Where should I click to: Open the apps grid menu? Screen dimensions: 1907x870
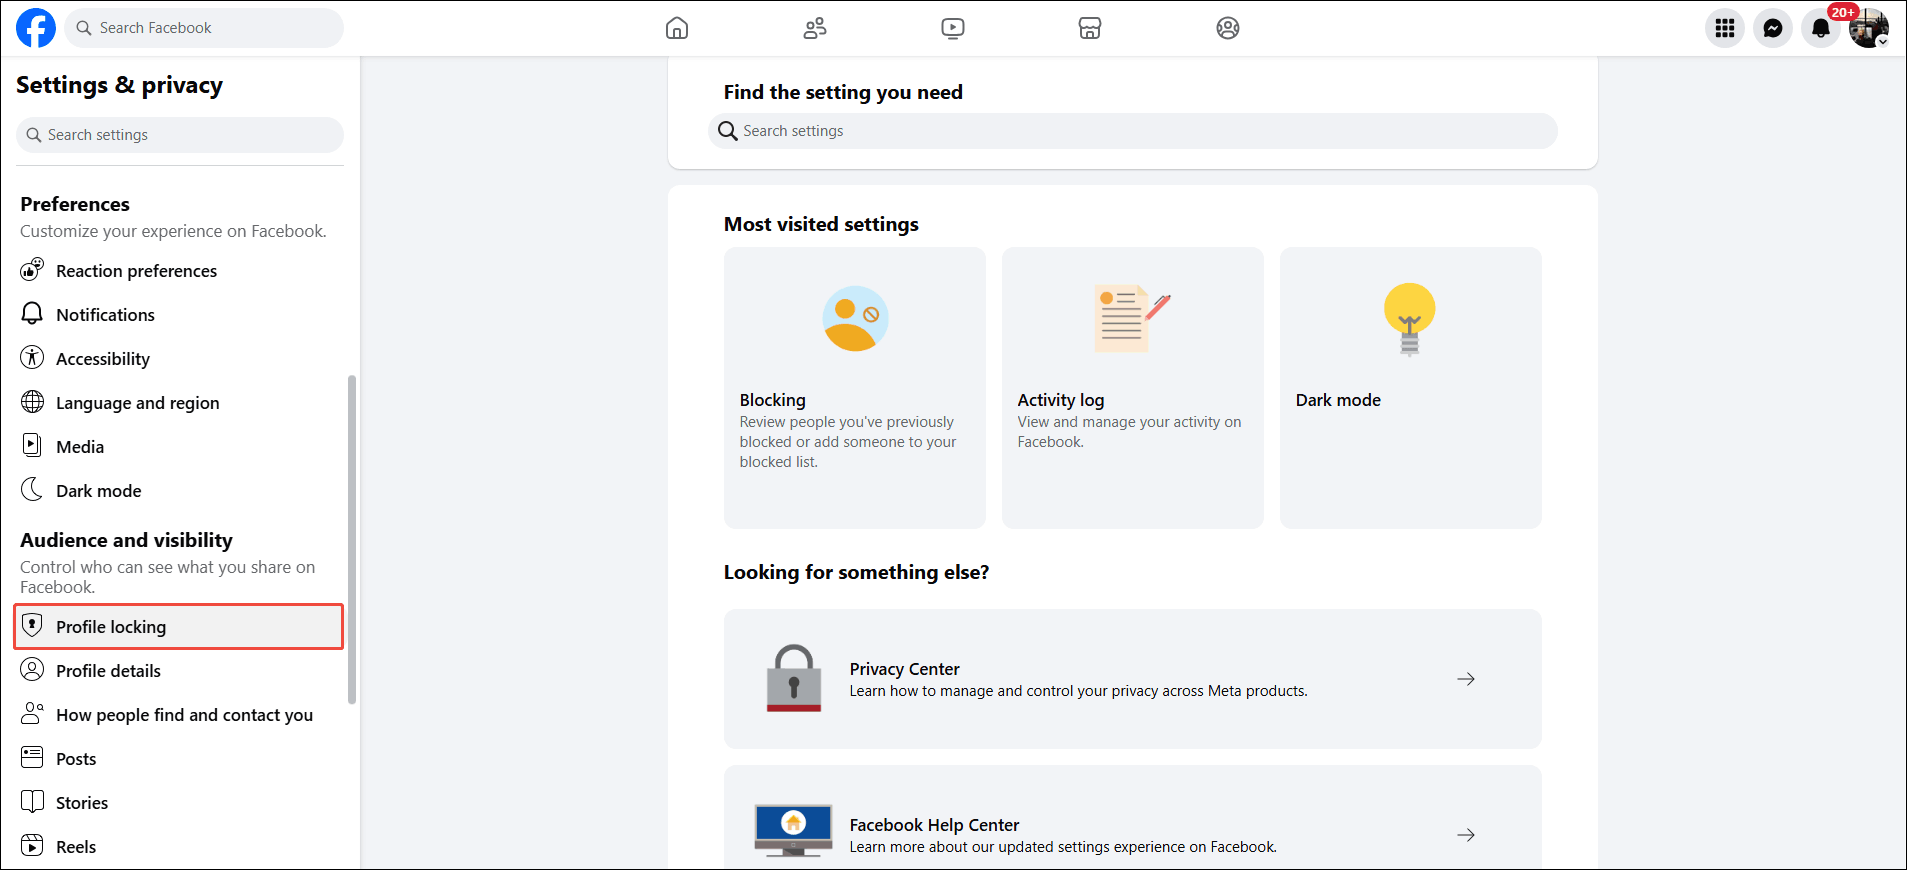(1725, 28)
